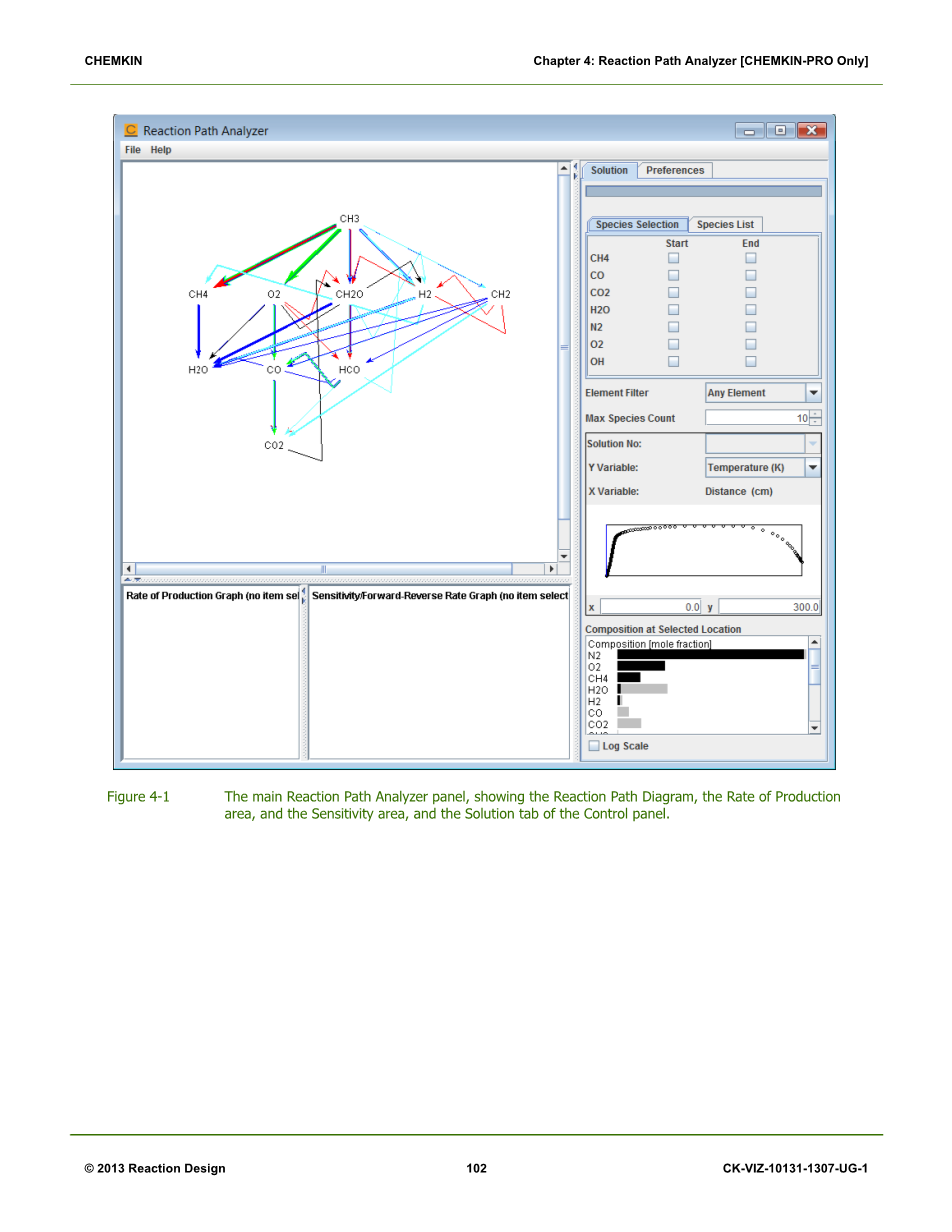
Task: Click diagram horizontal scrollbar right arrow
Action: click(x=551, y=569)
